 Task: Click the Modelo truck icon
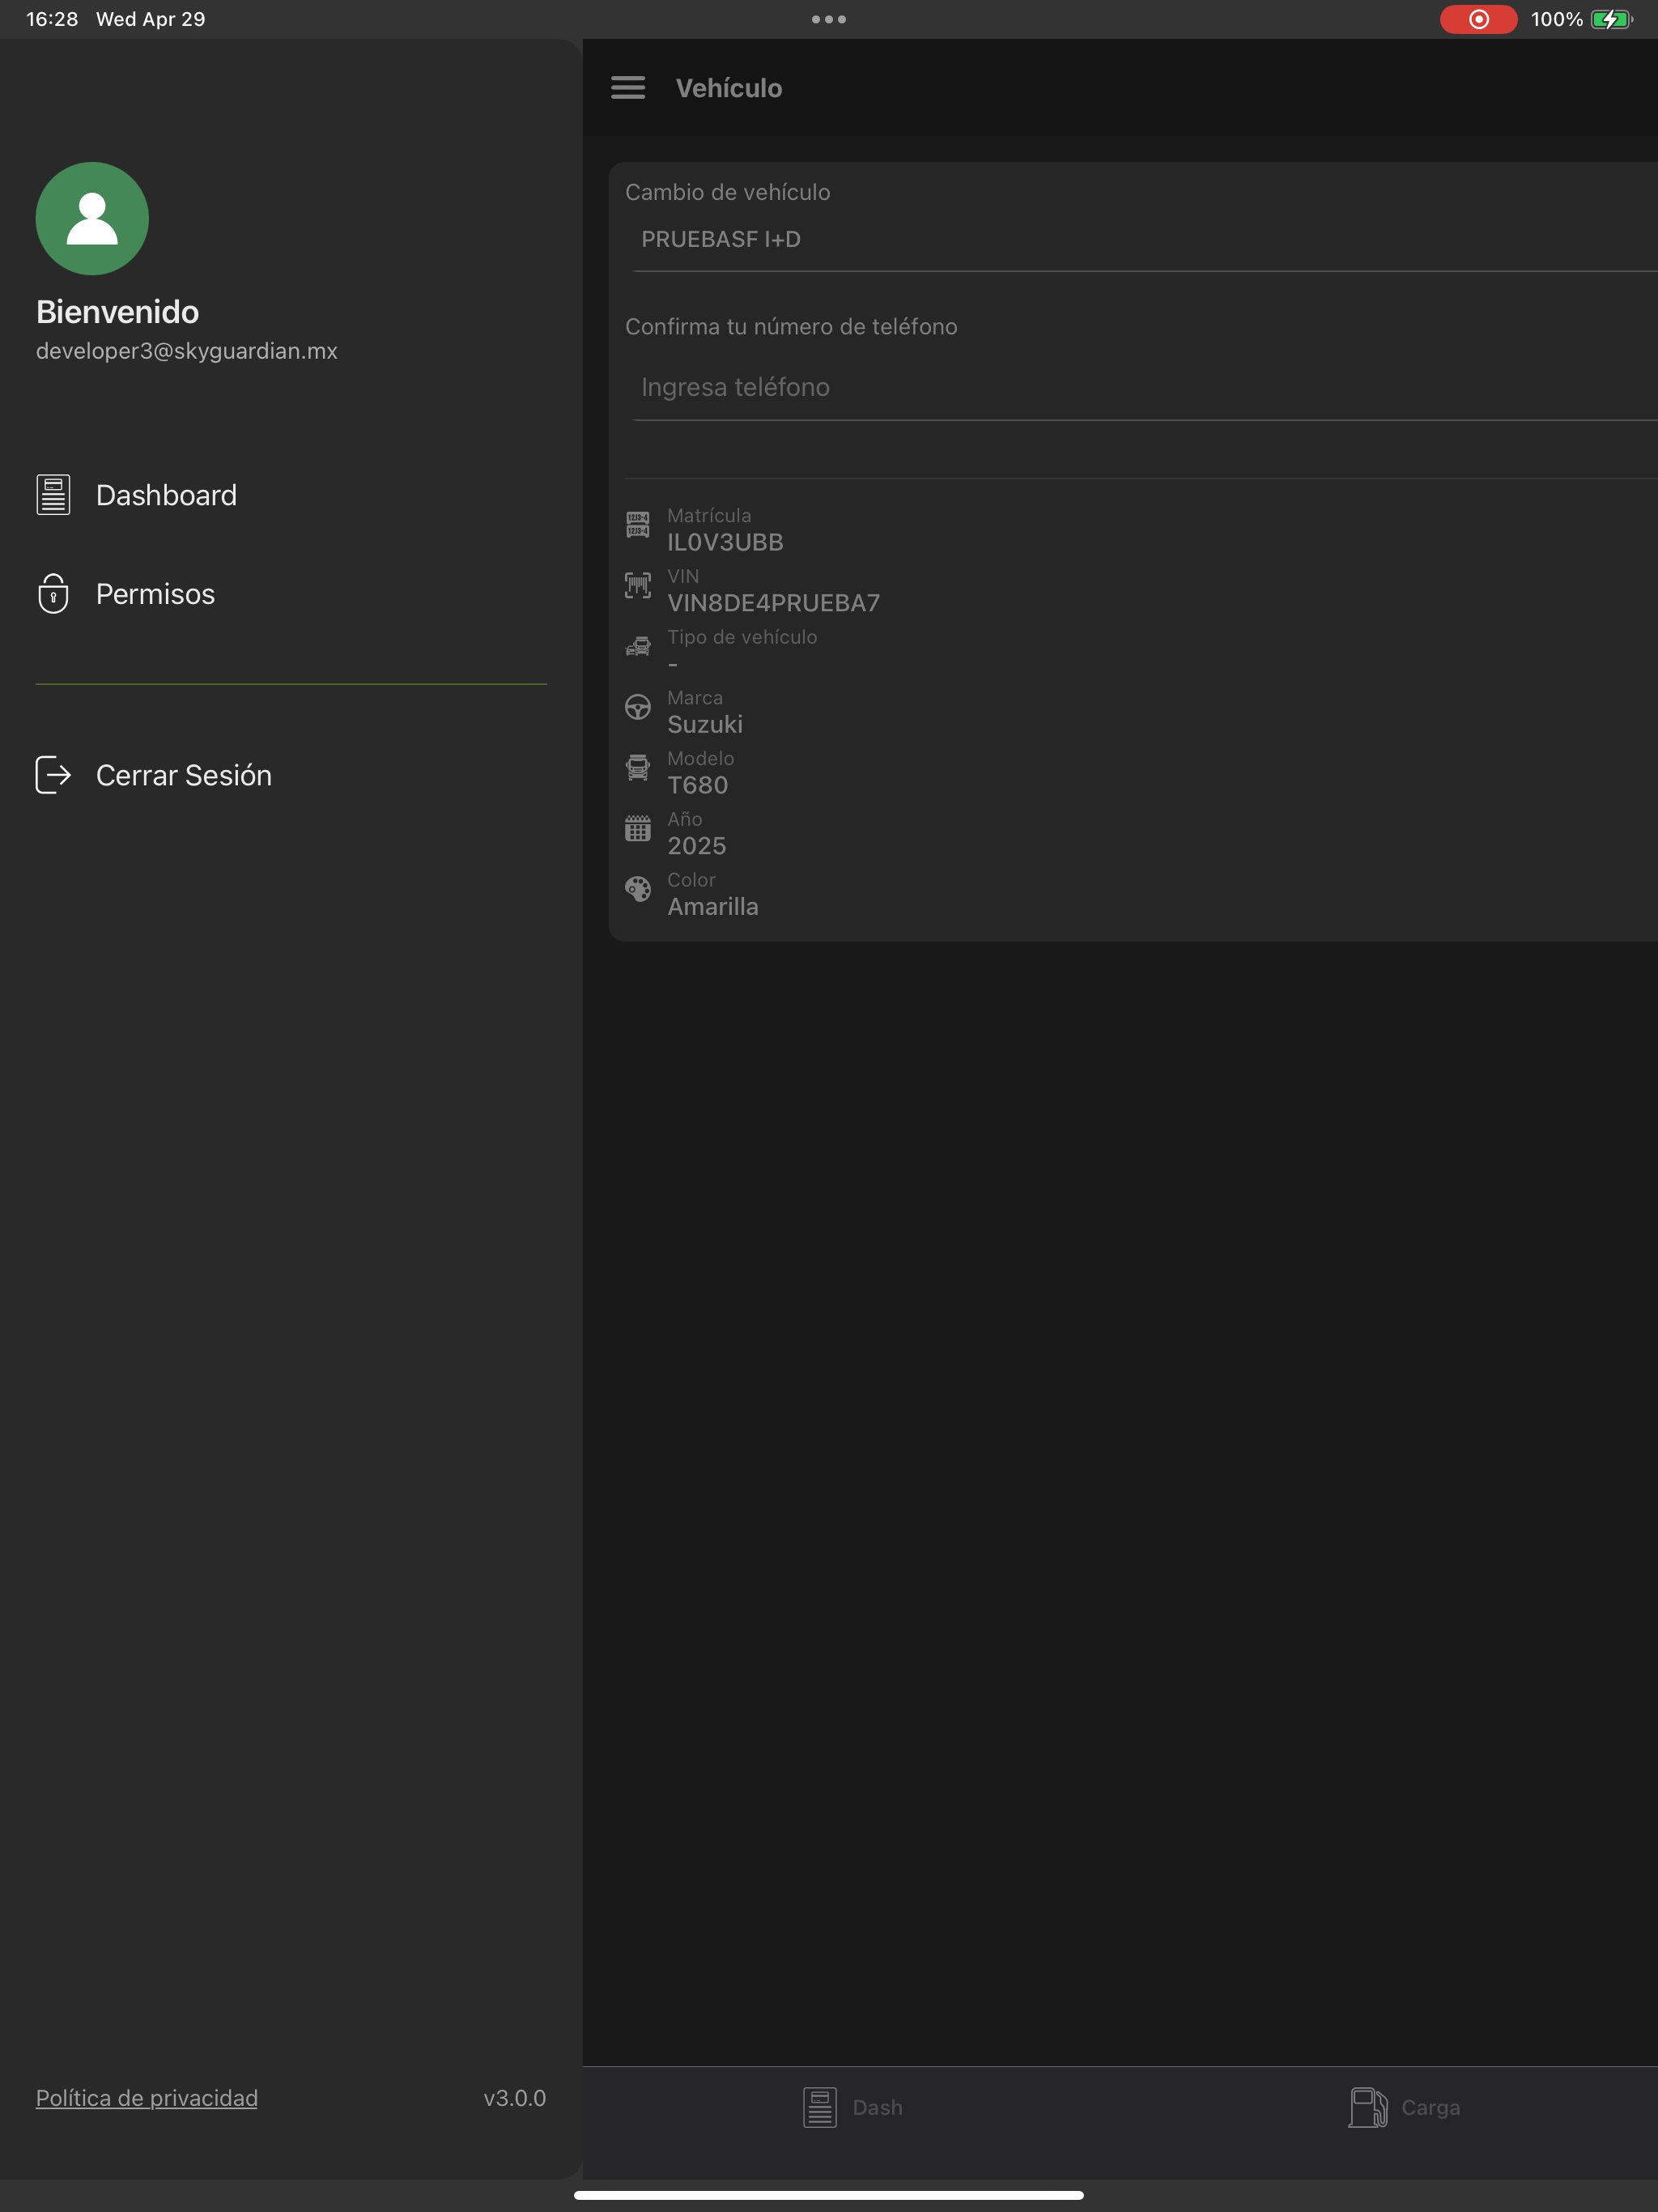pos(638,767)
